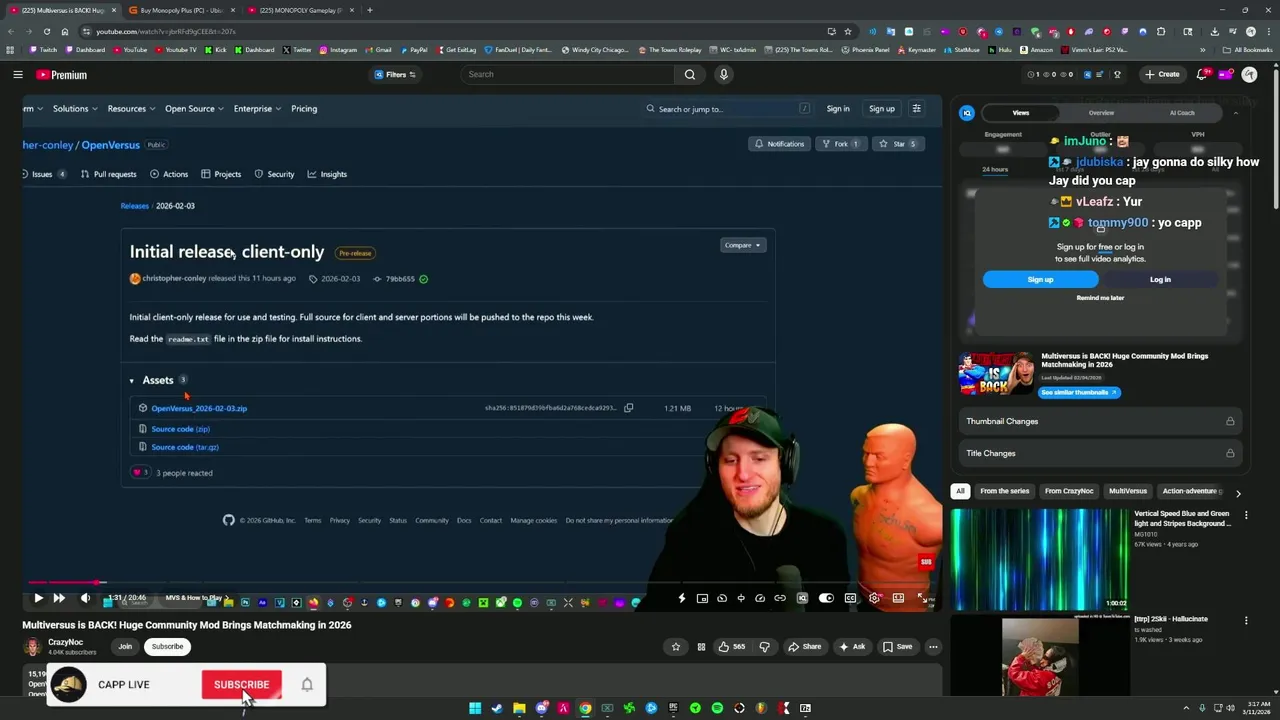This screenshot has height=720, width=1280.
Task: Start voice search with the microphone icon
Action: pos(724,74)
